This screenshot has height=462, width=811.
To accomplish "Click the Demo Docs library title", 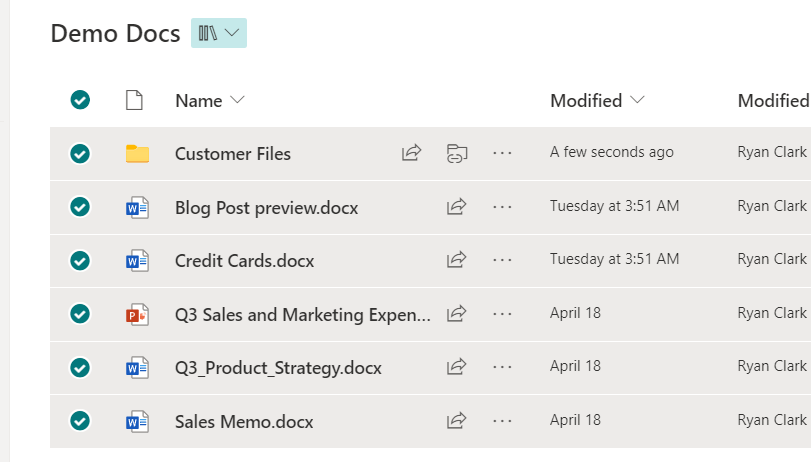I will [115, 34].
